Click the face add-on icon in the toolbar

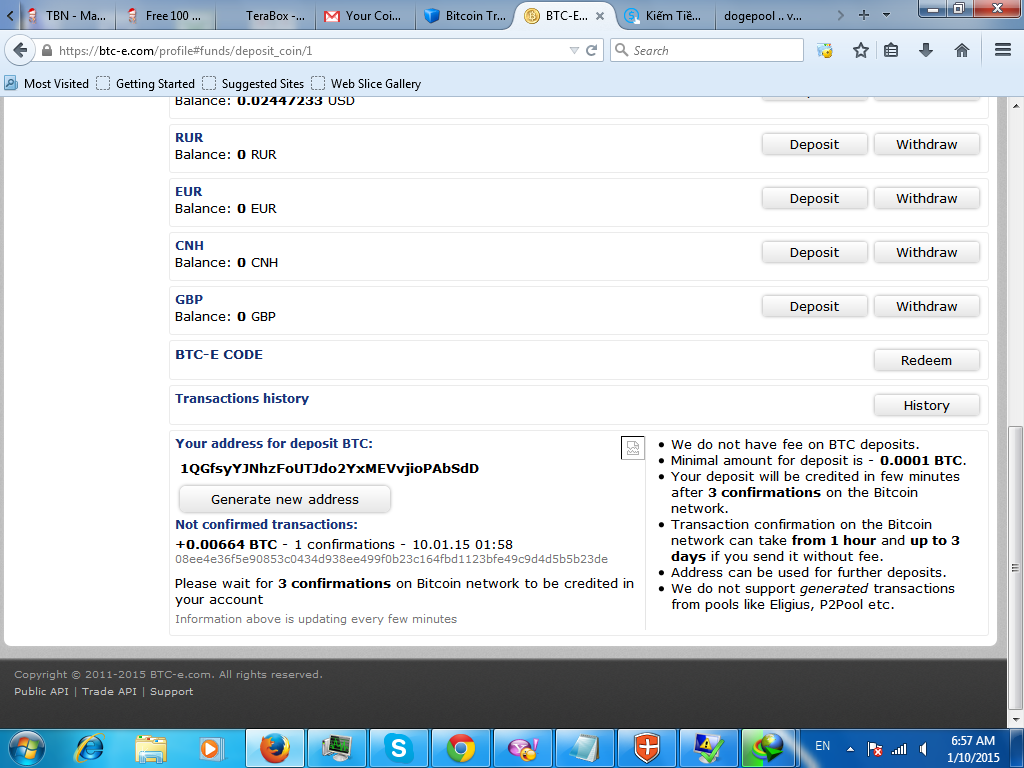[x=825, y=50]
